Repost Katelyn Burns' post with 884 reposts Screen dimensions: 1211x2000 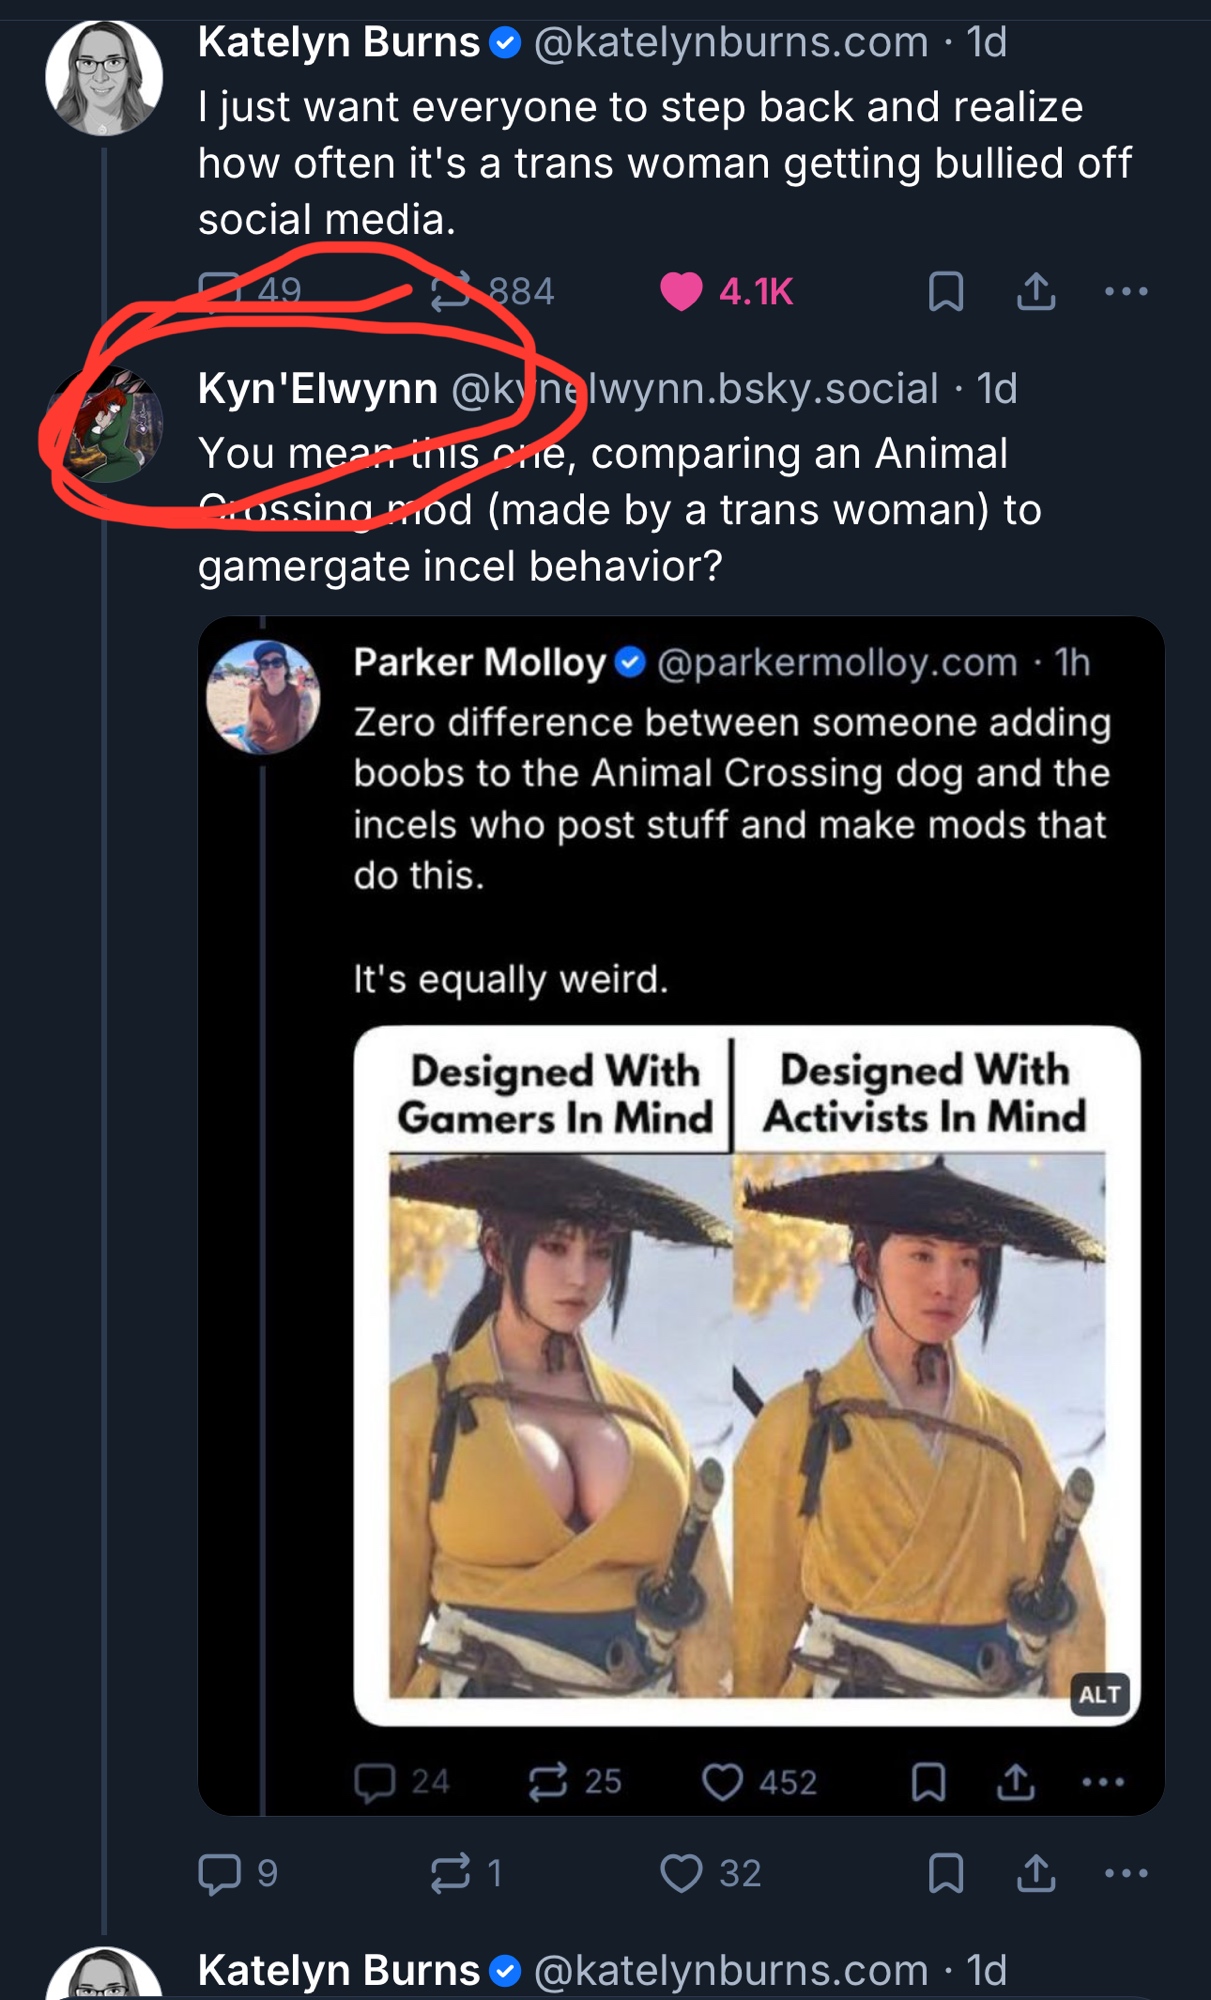[x=450, y=292]
